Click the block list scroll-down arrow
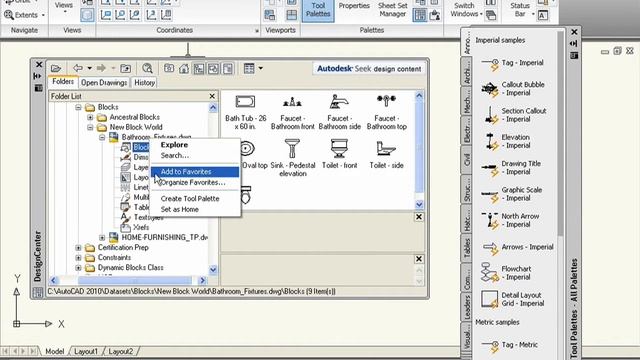This screenshot has width=640, height=360. click(419, 204)
